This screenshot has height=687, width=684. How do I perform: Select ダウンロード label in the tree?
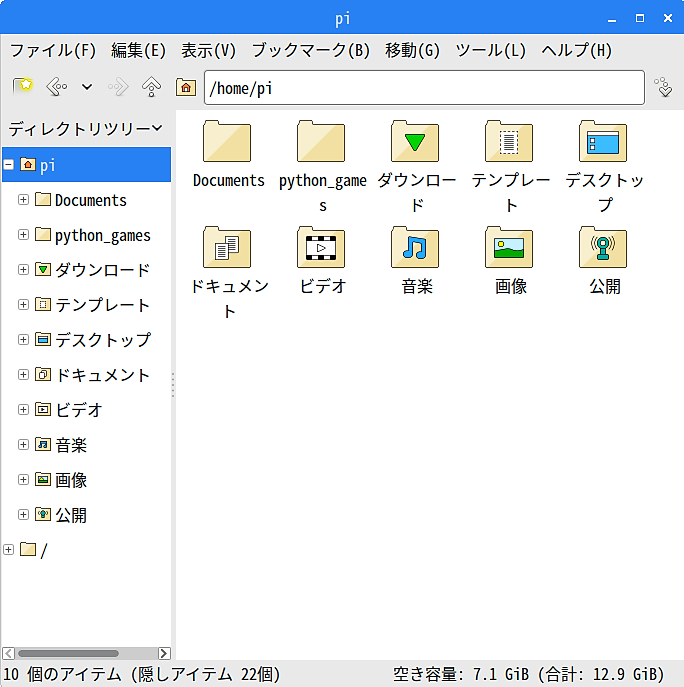coord(103,270)
